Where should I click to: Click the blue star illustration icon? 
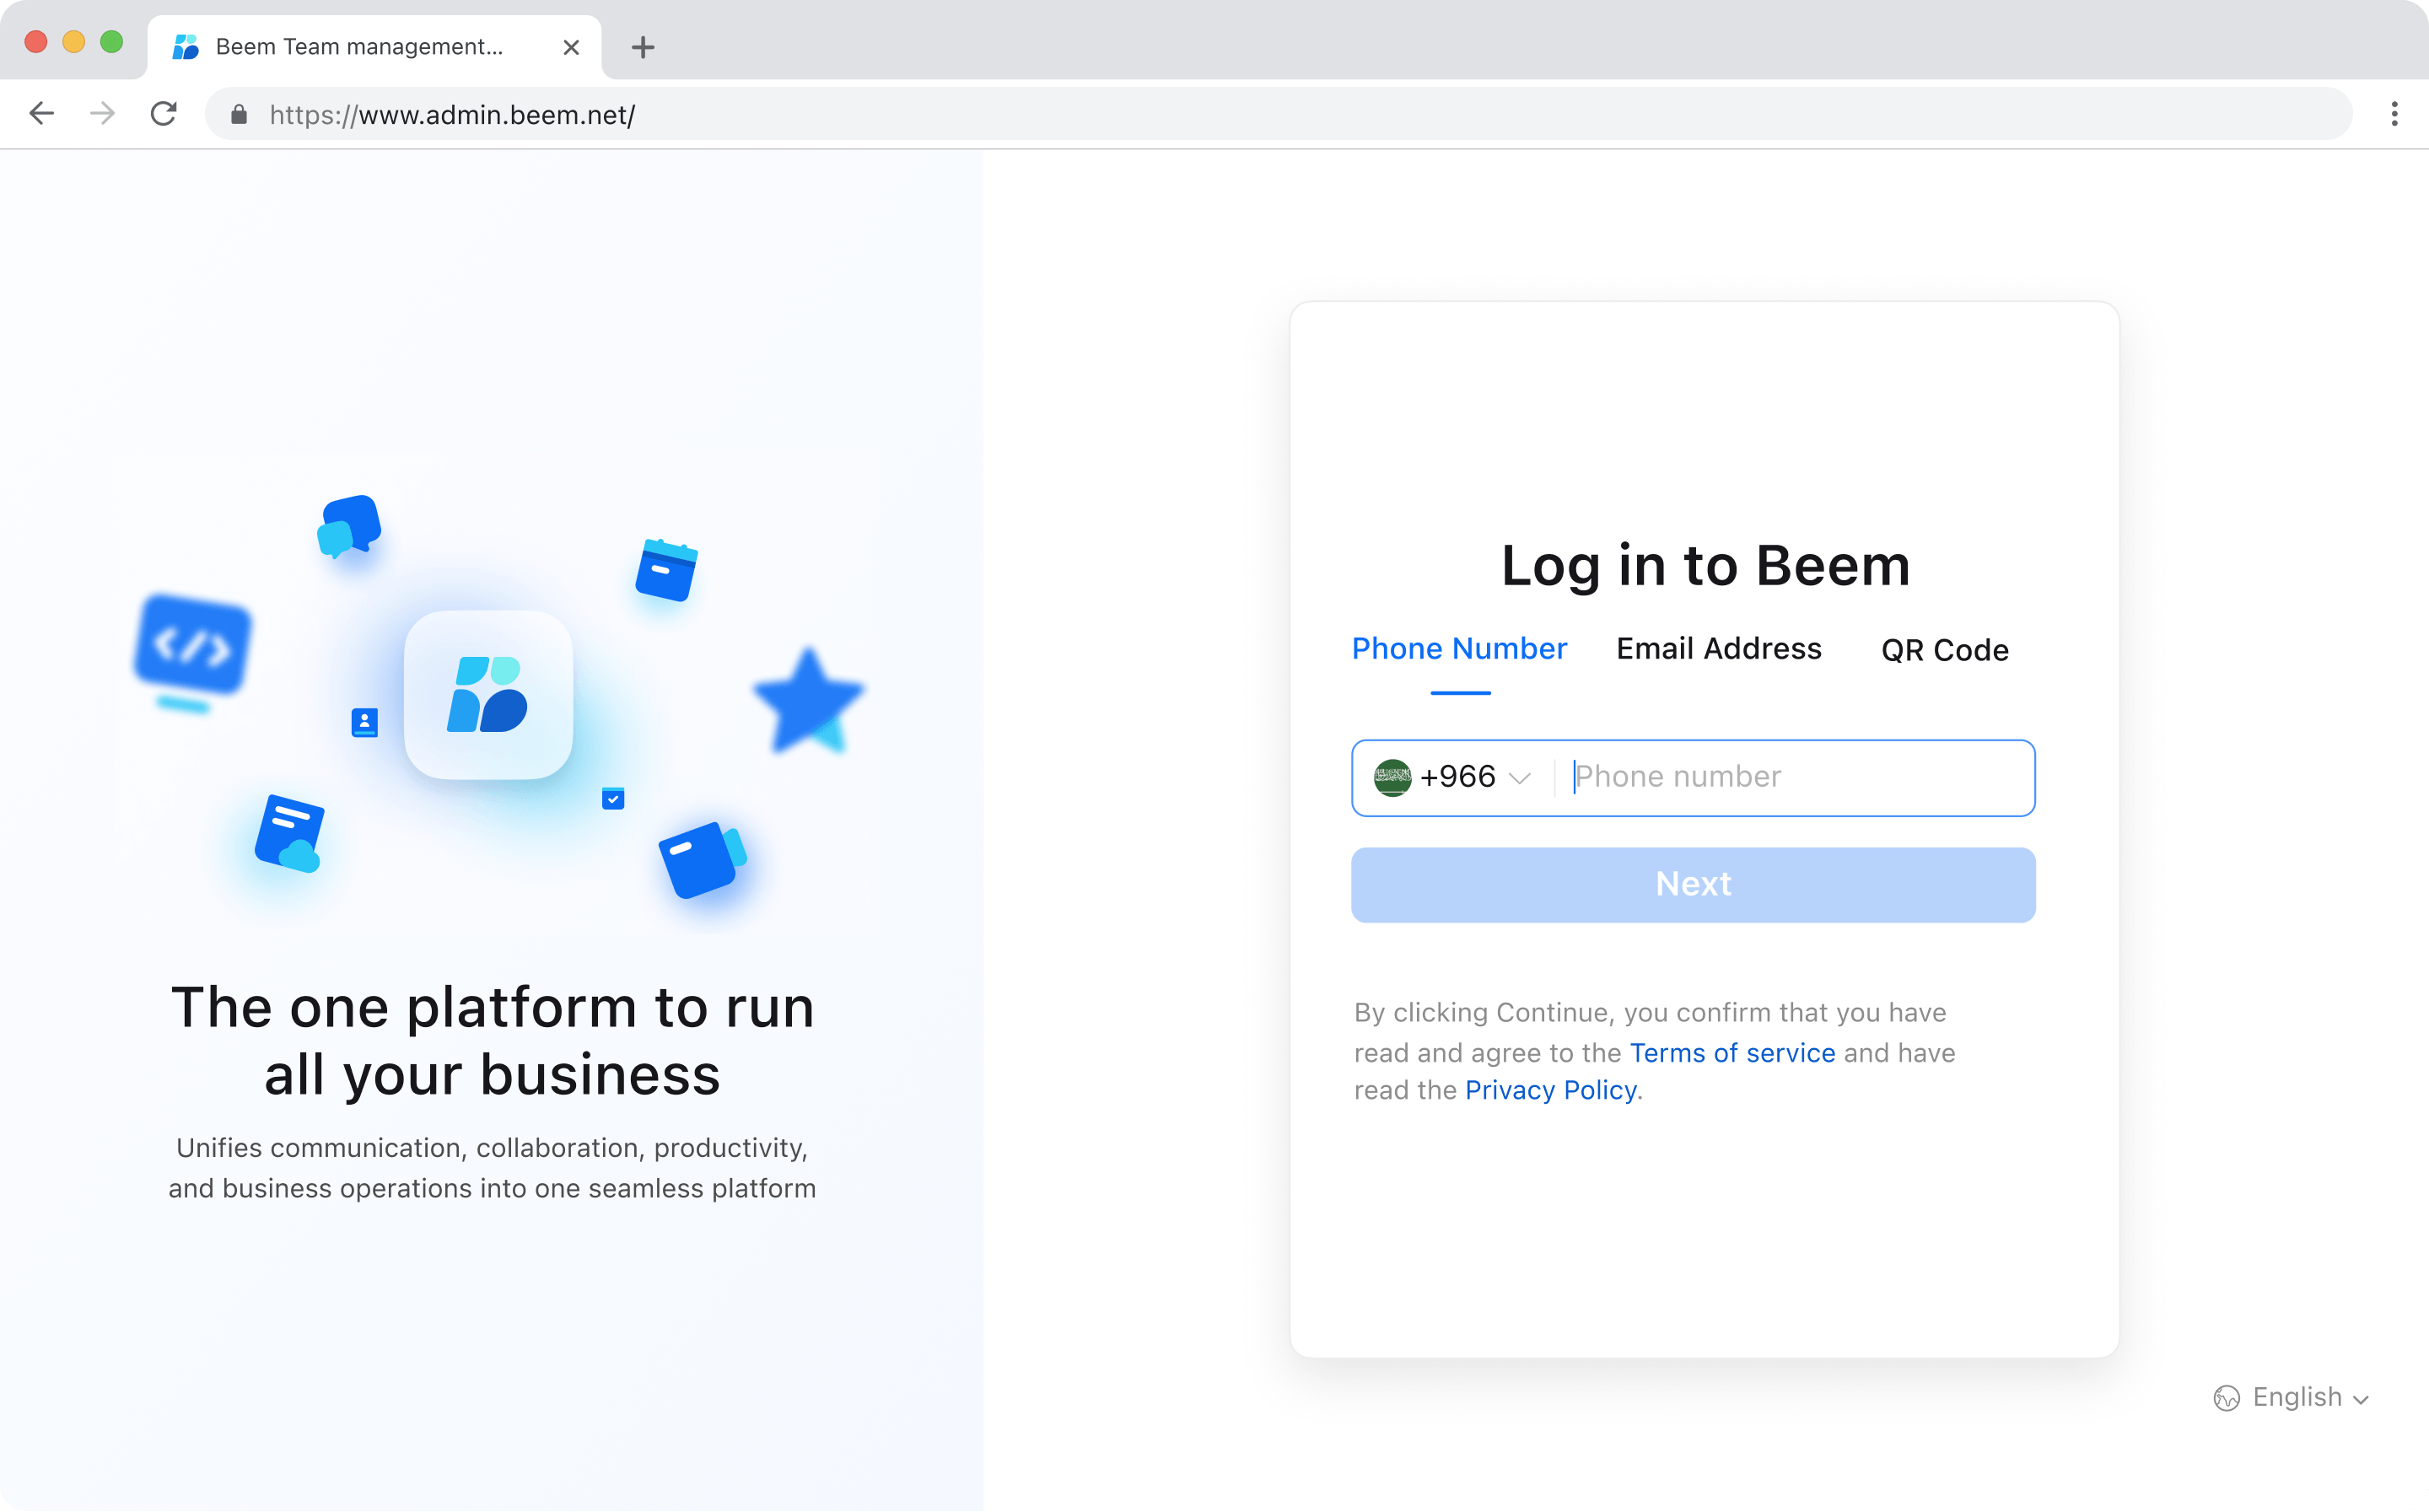click(x=808, y=700)
